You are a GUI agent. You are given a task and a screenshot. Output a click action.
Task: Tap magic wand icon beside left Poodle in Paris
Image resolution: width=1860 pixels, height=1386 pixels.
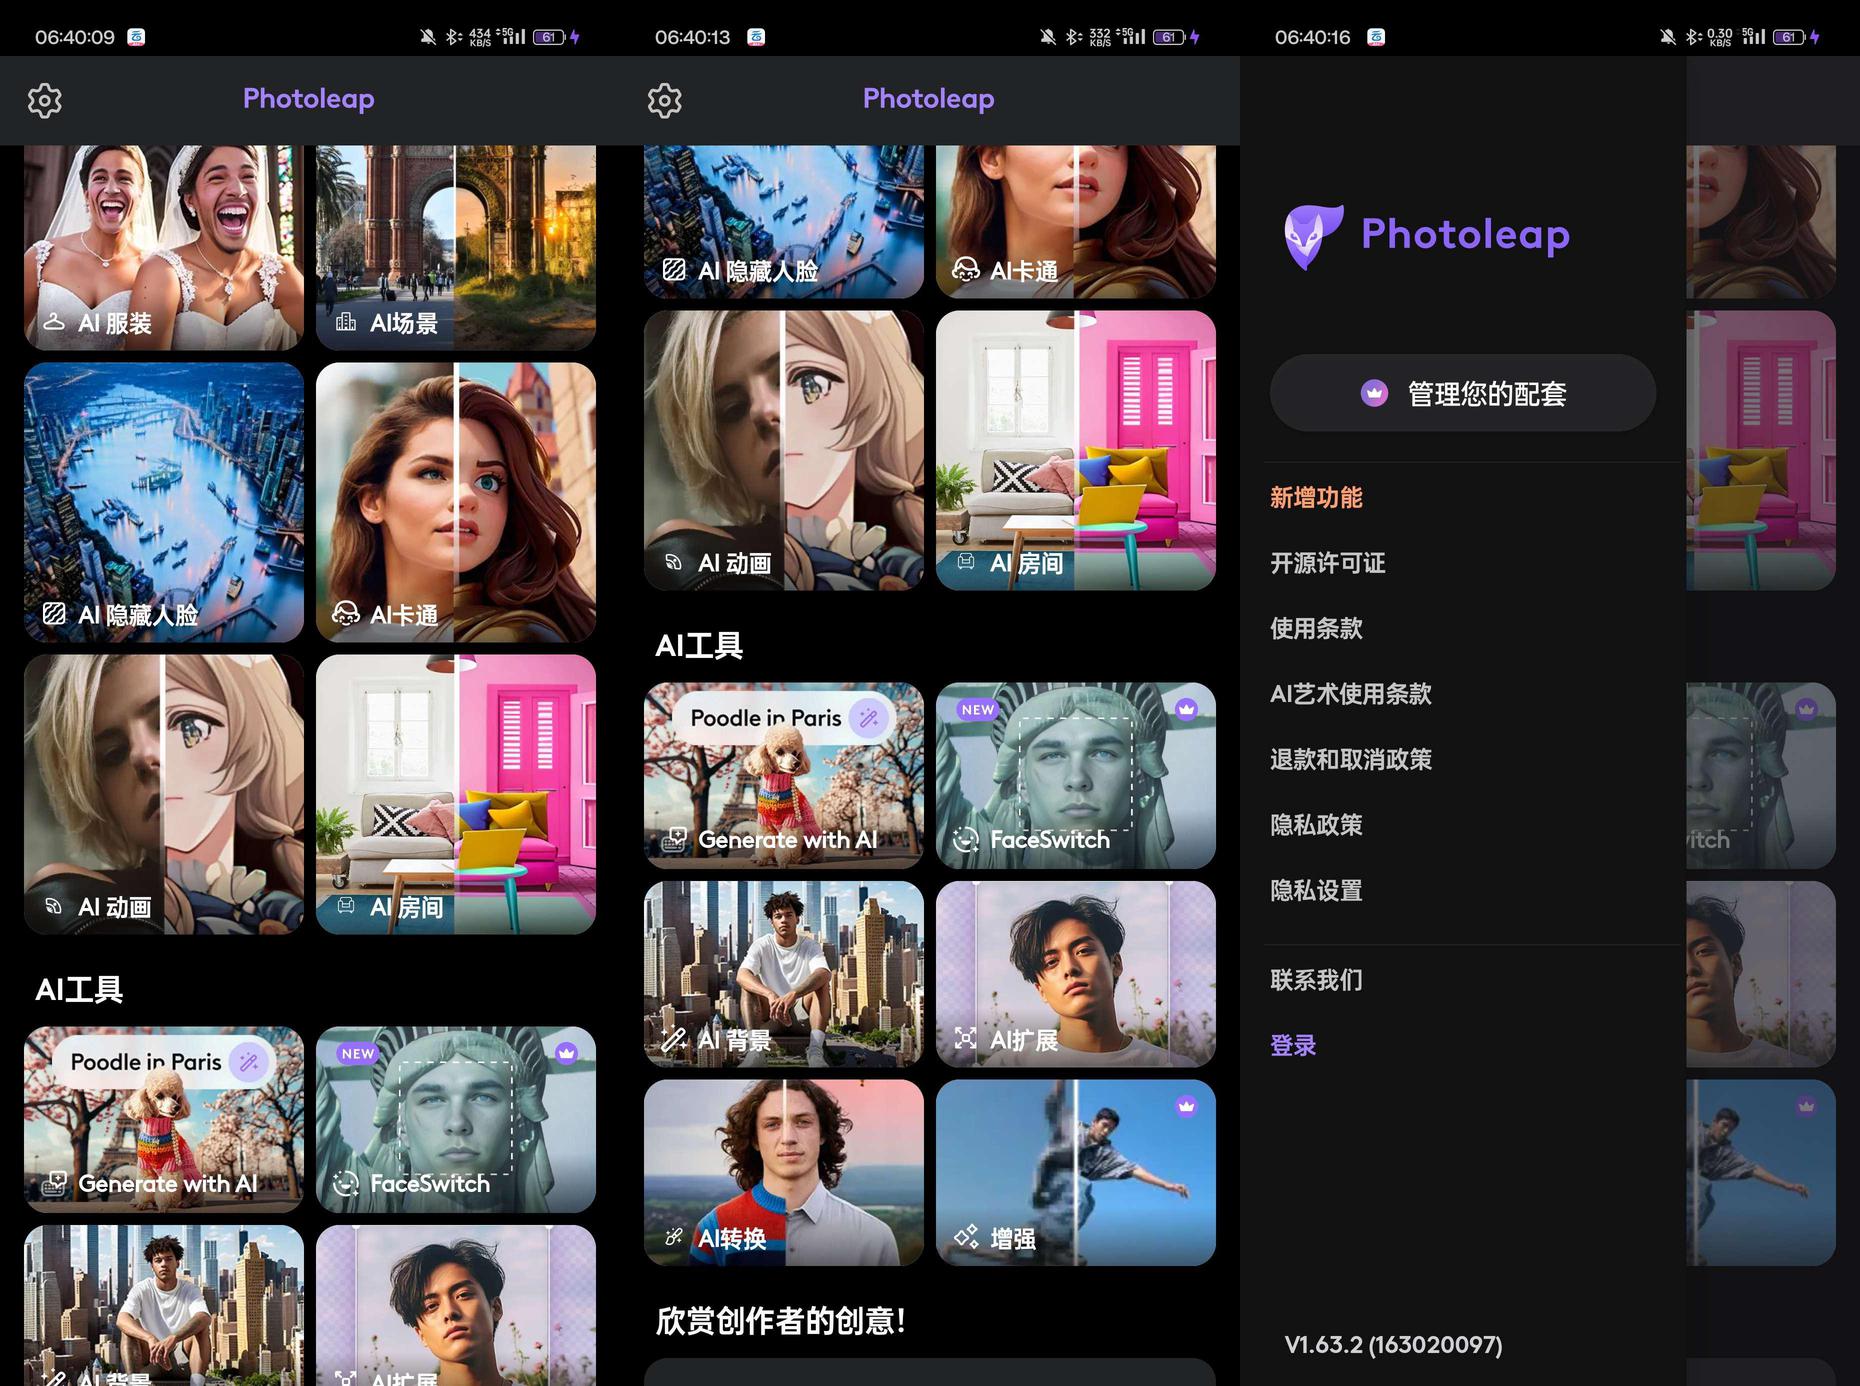249,1062
